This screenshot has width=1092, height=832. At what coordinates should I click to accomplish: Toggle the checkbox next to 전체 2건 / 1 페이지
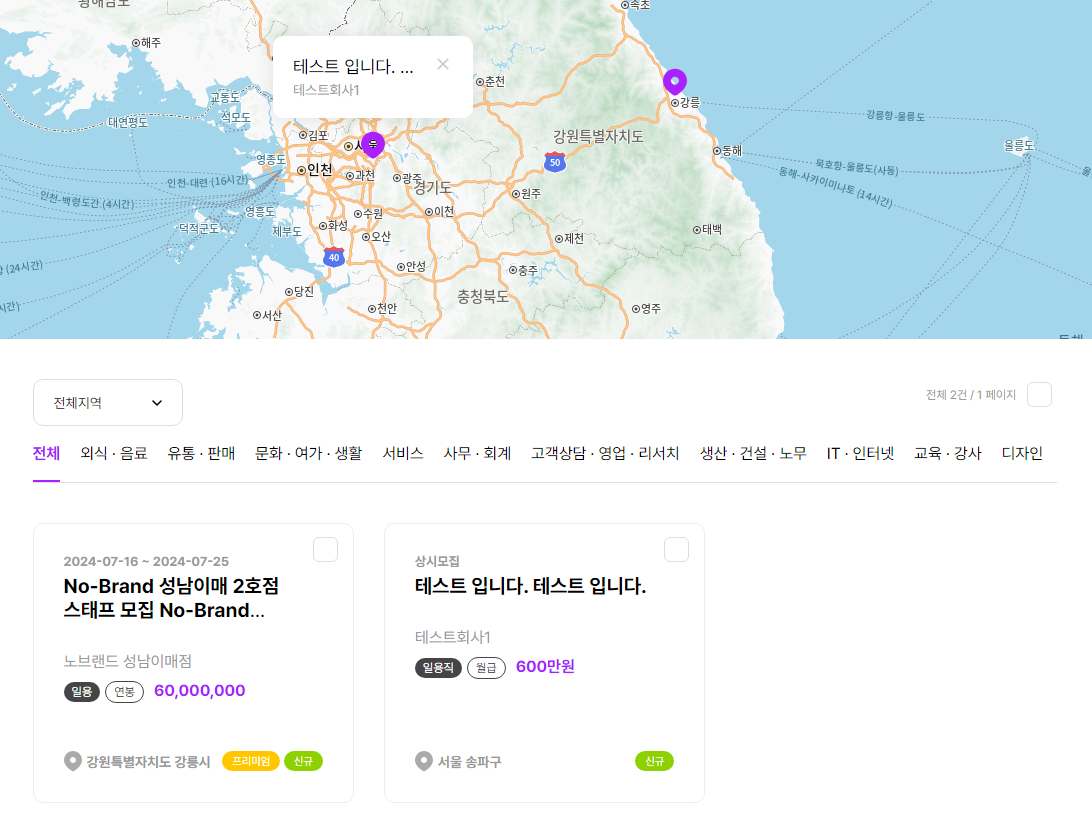click(1039, 395)
